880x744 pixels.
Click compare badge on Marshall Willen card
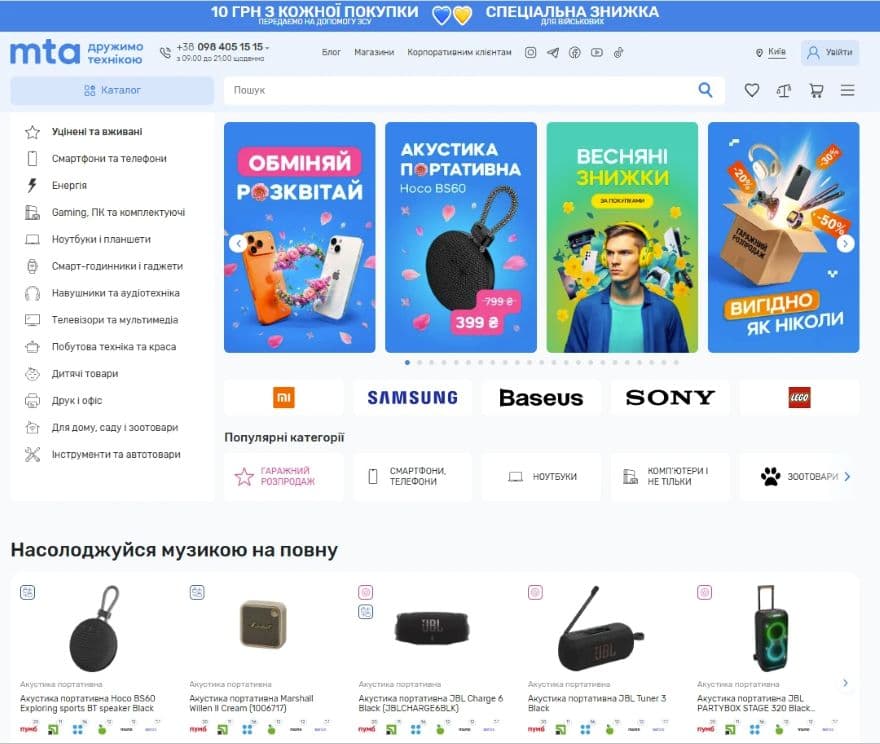click(197, 592)
